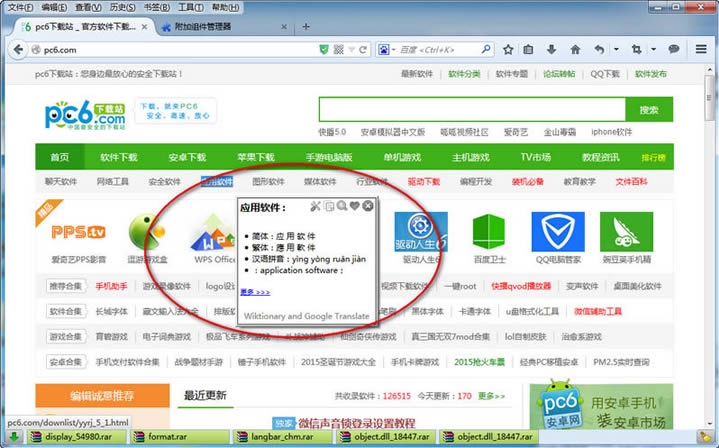Expand the dropdown next to crop icon
The height and width of the screenshot is (448, 719).
click(x=653, y=49)
